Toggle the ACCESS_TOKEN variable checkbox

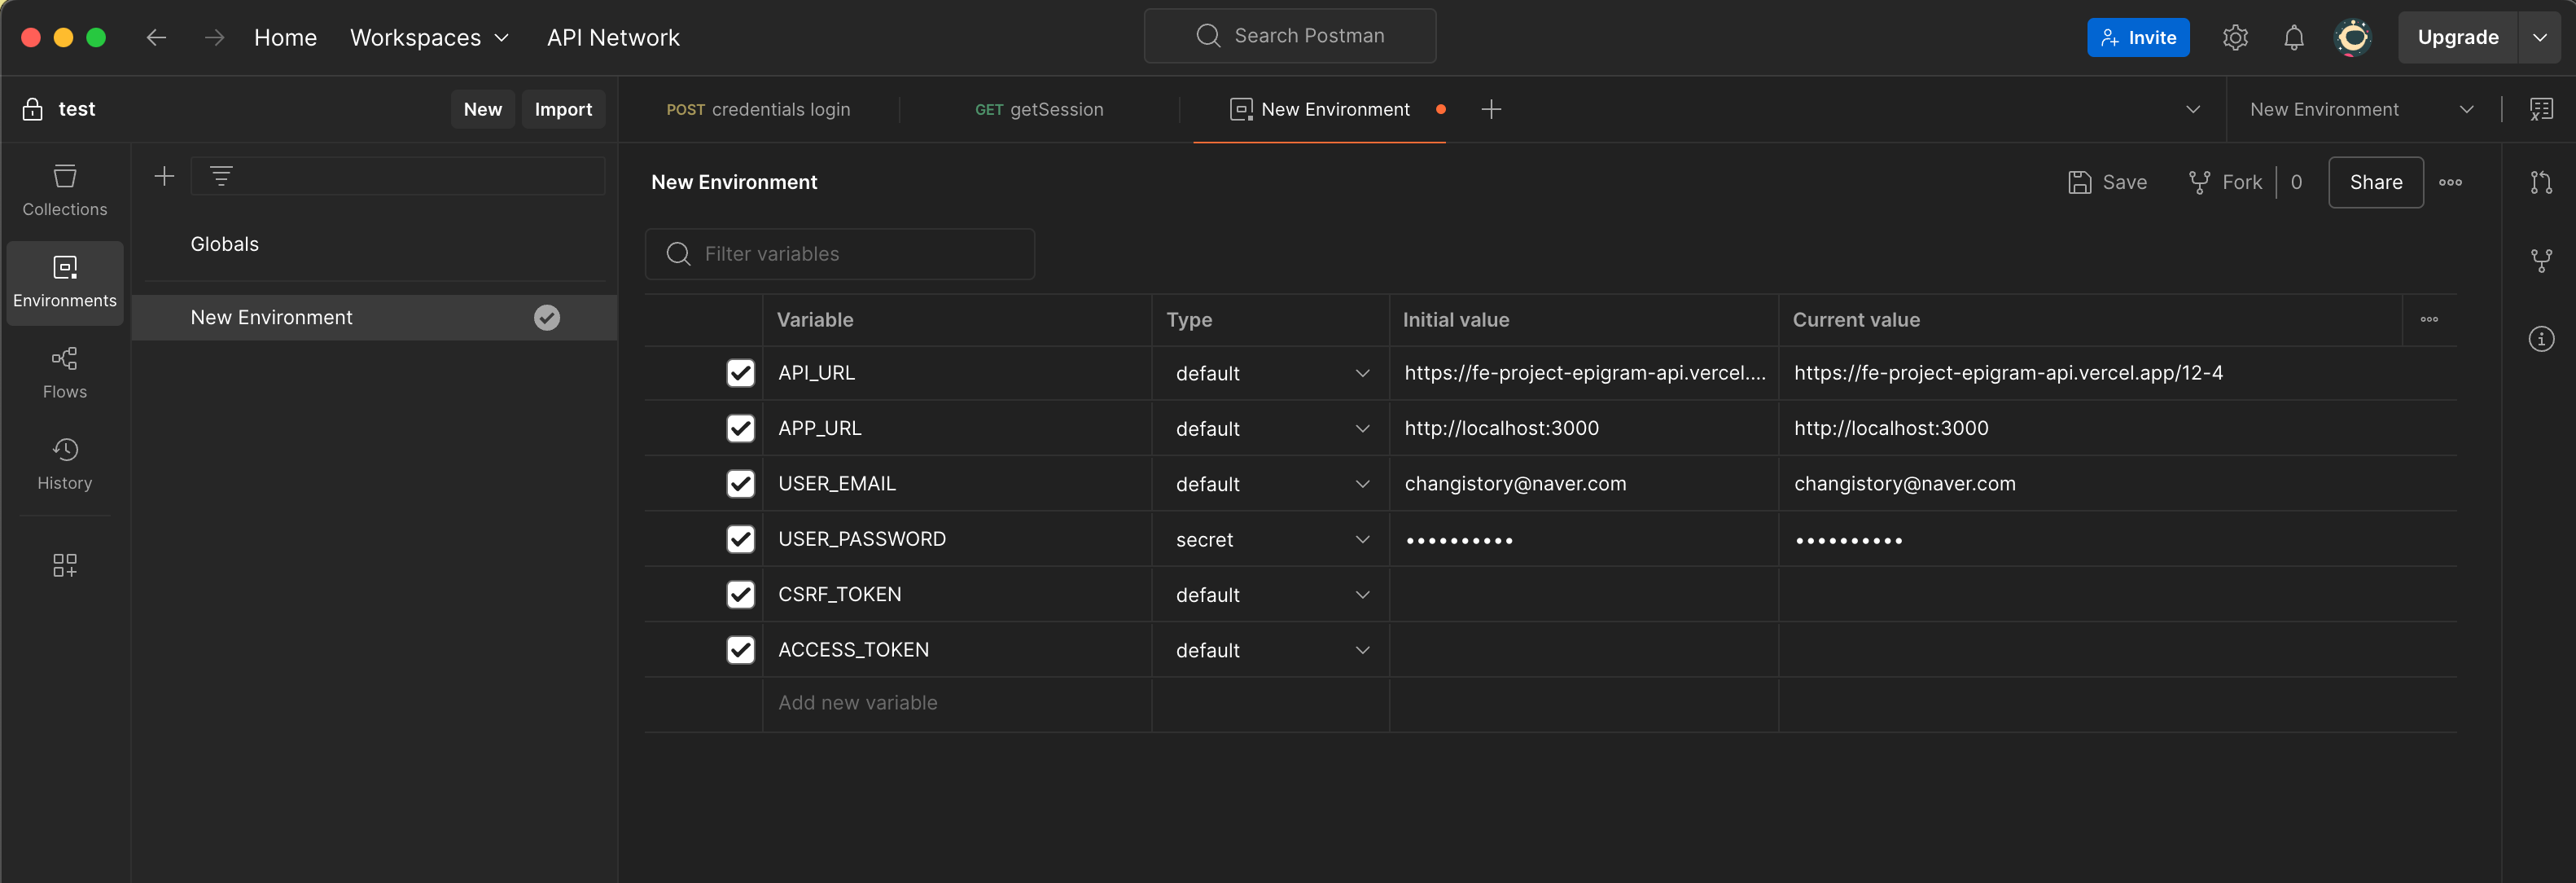[x=740, y=650]
